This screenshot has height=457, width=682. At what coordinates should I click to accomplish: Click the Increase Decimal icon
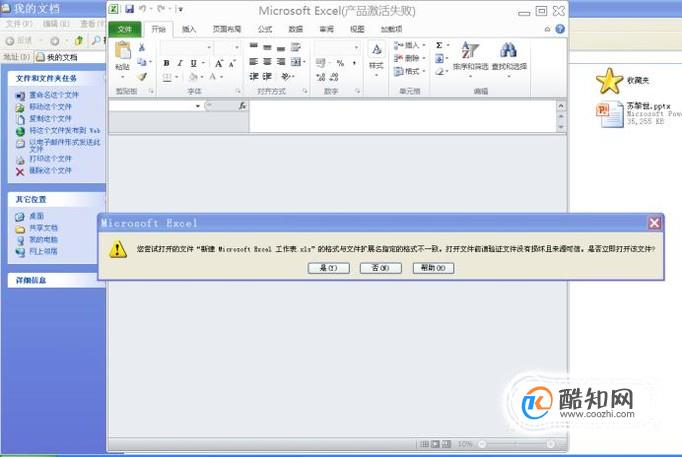(x=321, y=77)
